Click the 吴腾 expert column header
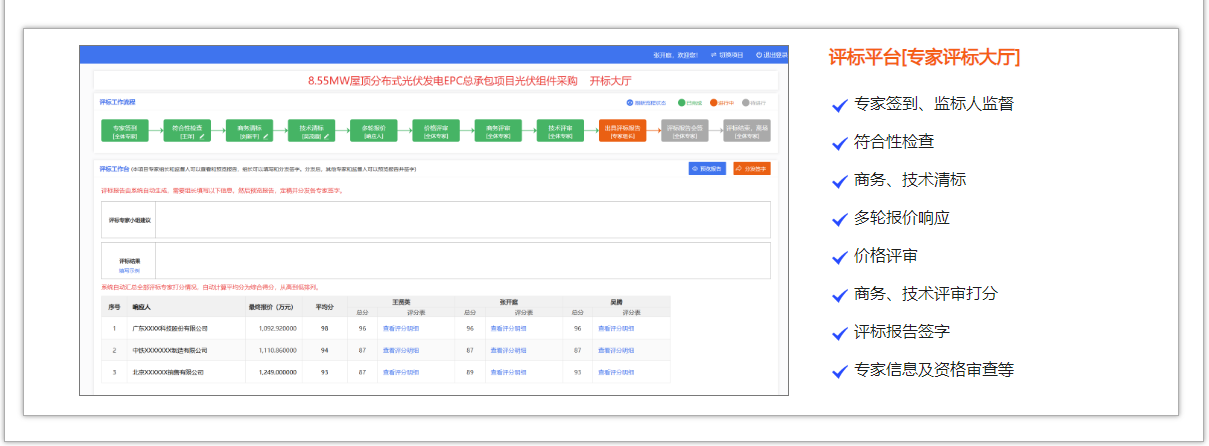The width and height of the screenshot is (1209, 446). point(616,300)
